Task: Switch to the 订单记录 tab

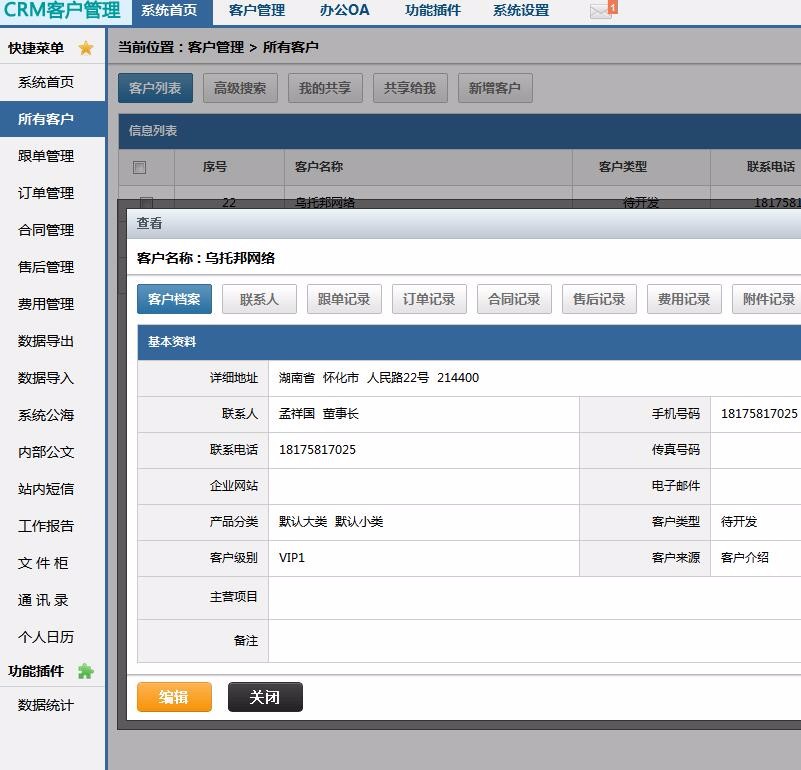Action: [428, 298]
